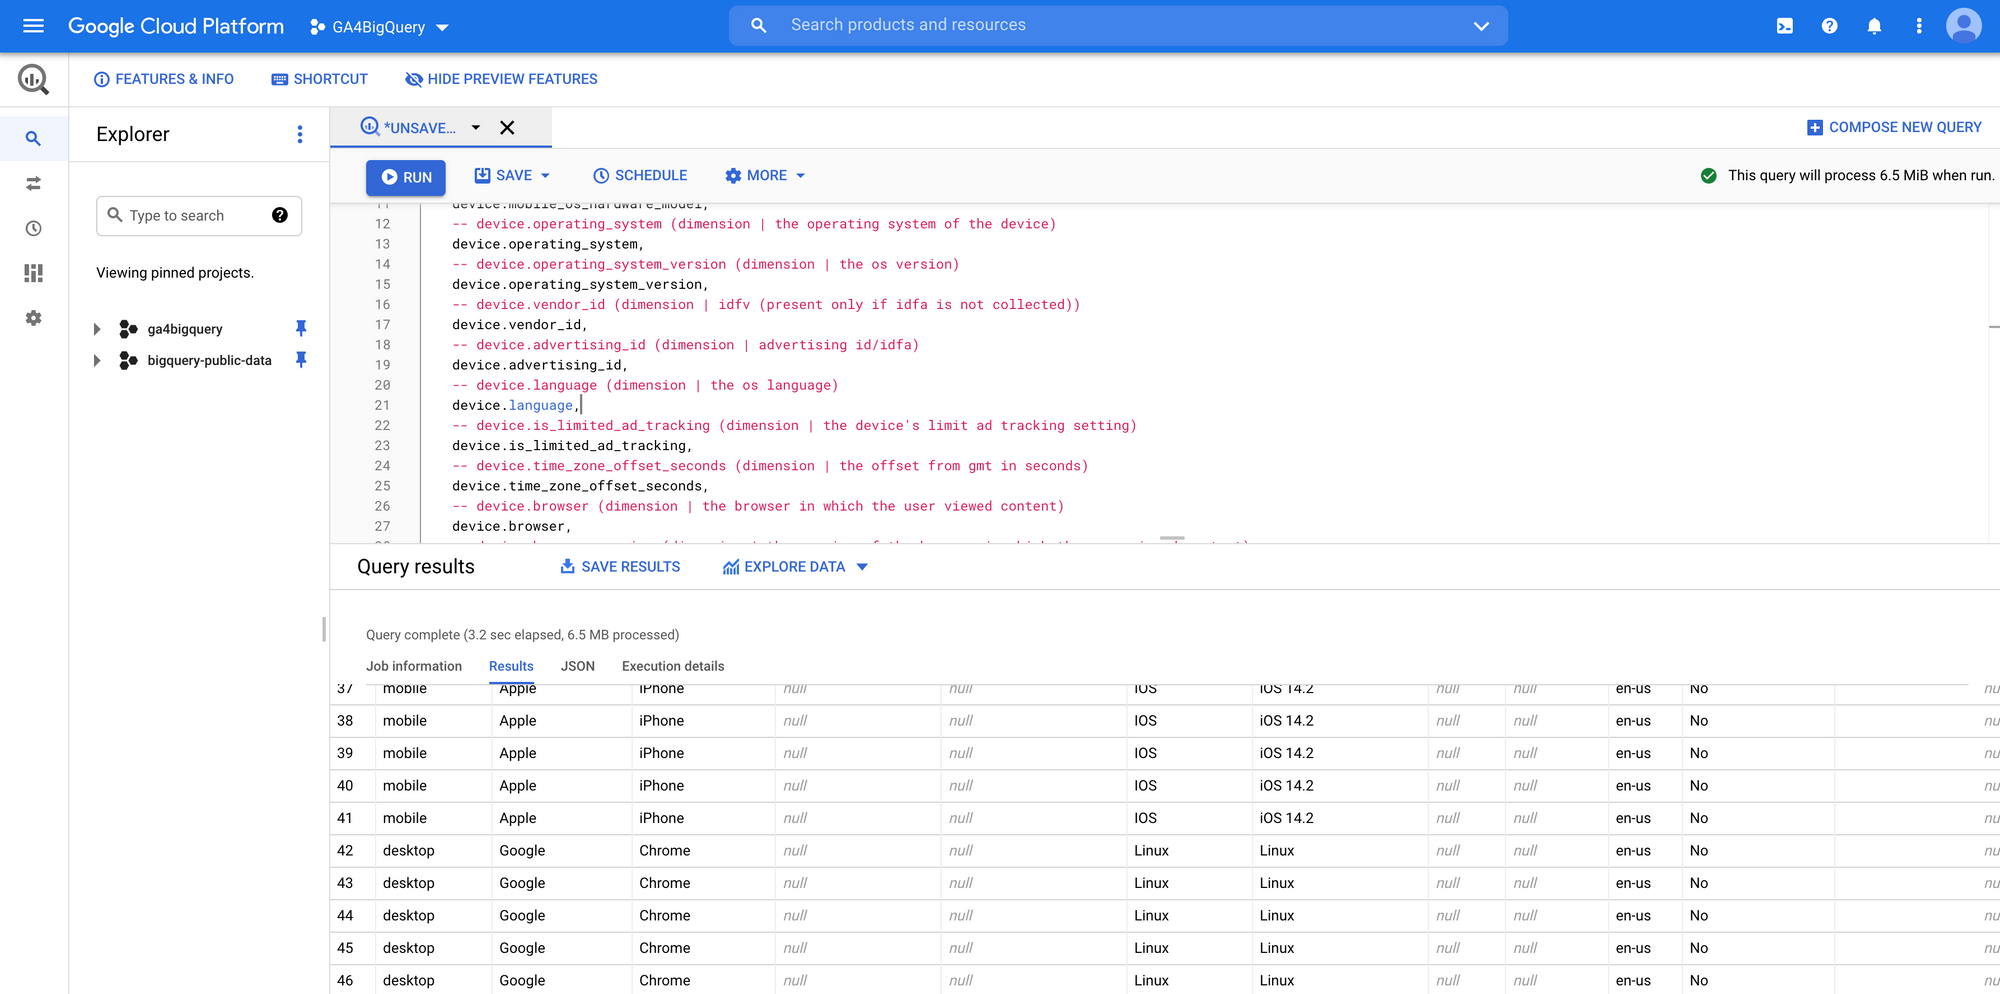Open Data transfers icon in sidebar
The width and height of the screenshot is (2000, 994).
tap(33, 183)
